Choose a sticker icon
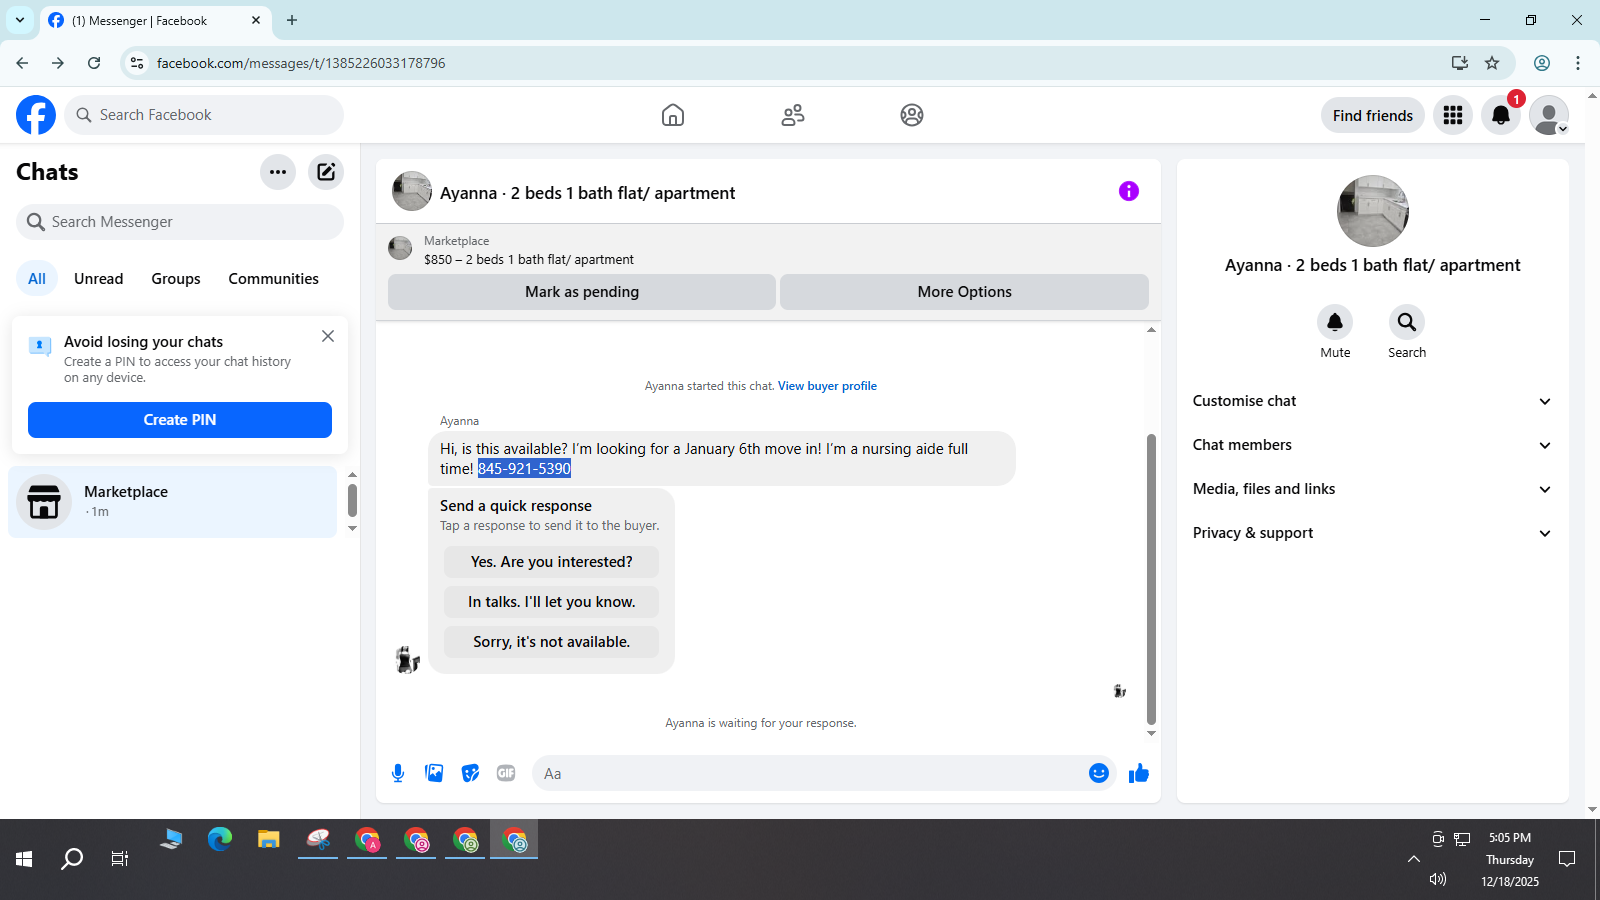This screenshot has height=900, width=1600. click(x=470, y=773)
